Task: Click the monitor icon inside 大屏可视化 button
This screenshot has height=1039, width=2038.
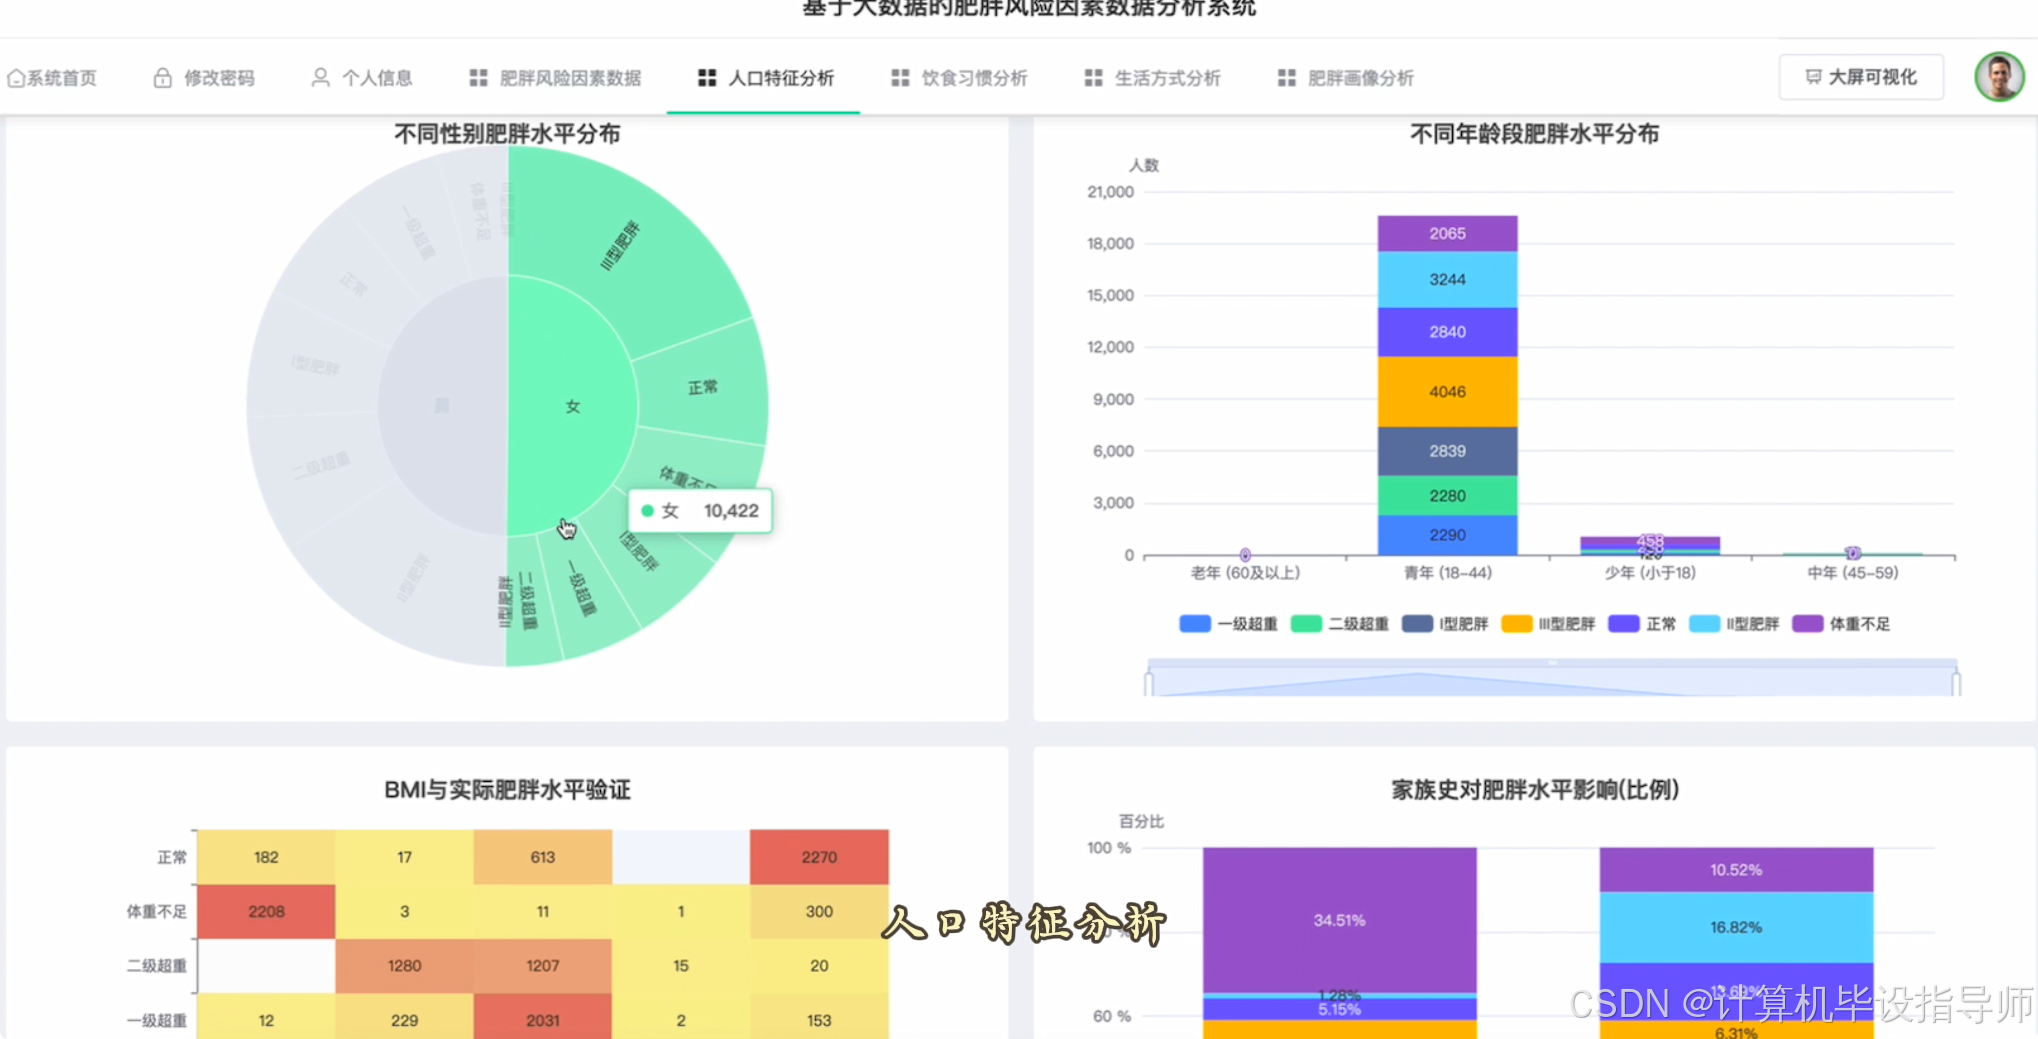Action: [x=1814, y=77]
